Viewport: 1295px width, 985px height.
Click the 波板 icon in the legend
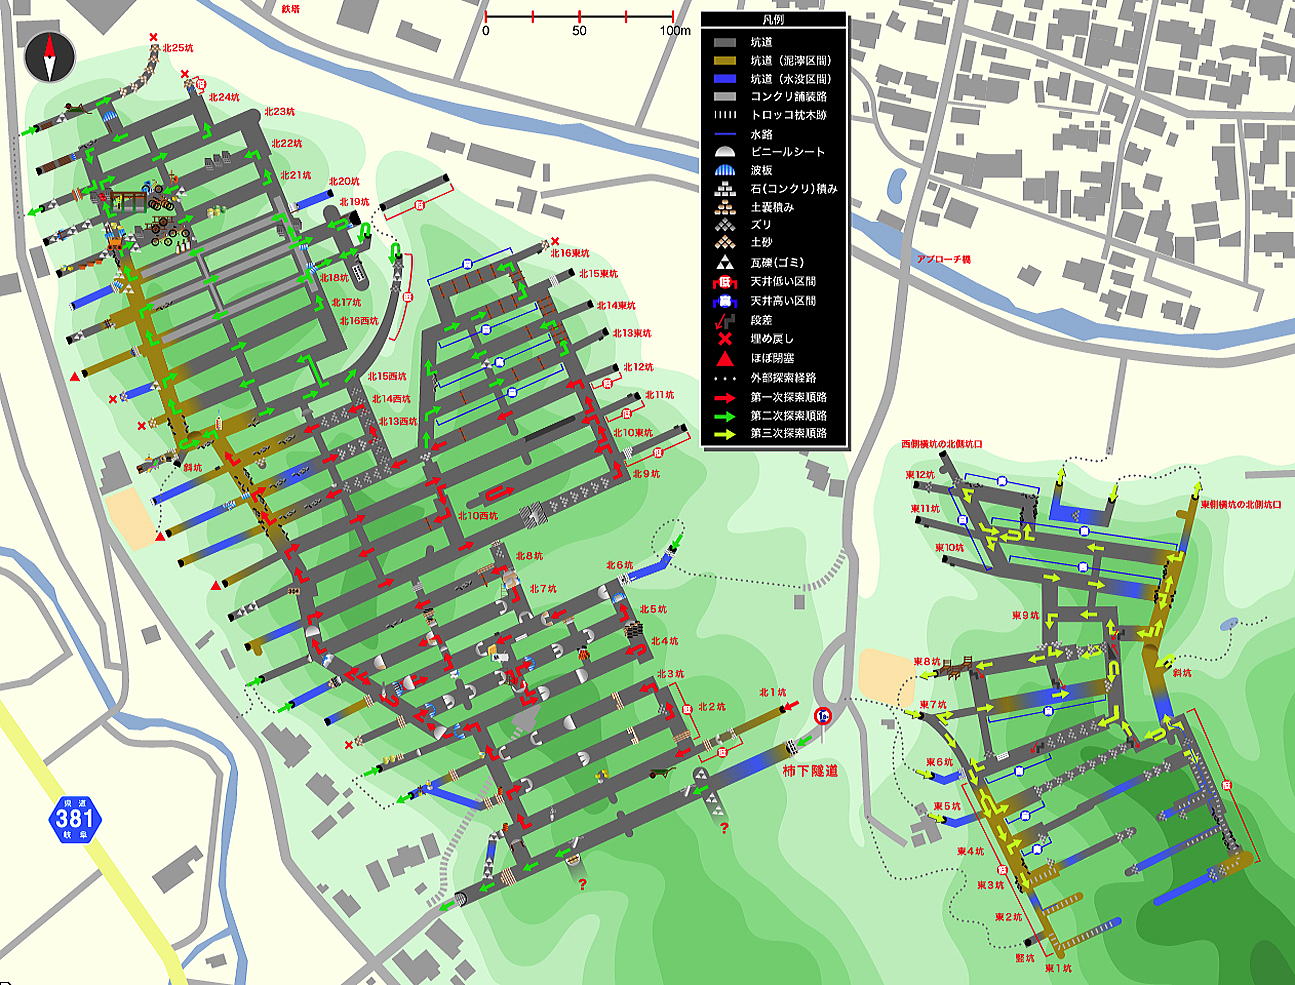[x=725, y=171]
